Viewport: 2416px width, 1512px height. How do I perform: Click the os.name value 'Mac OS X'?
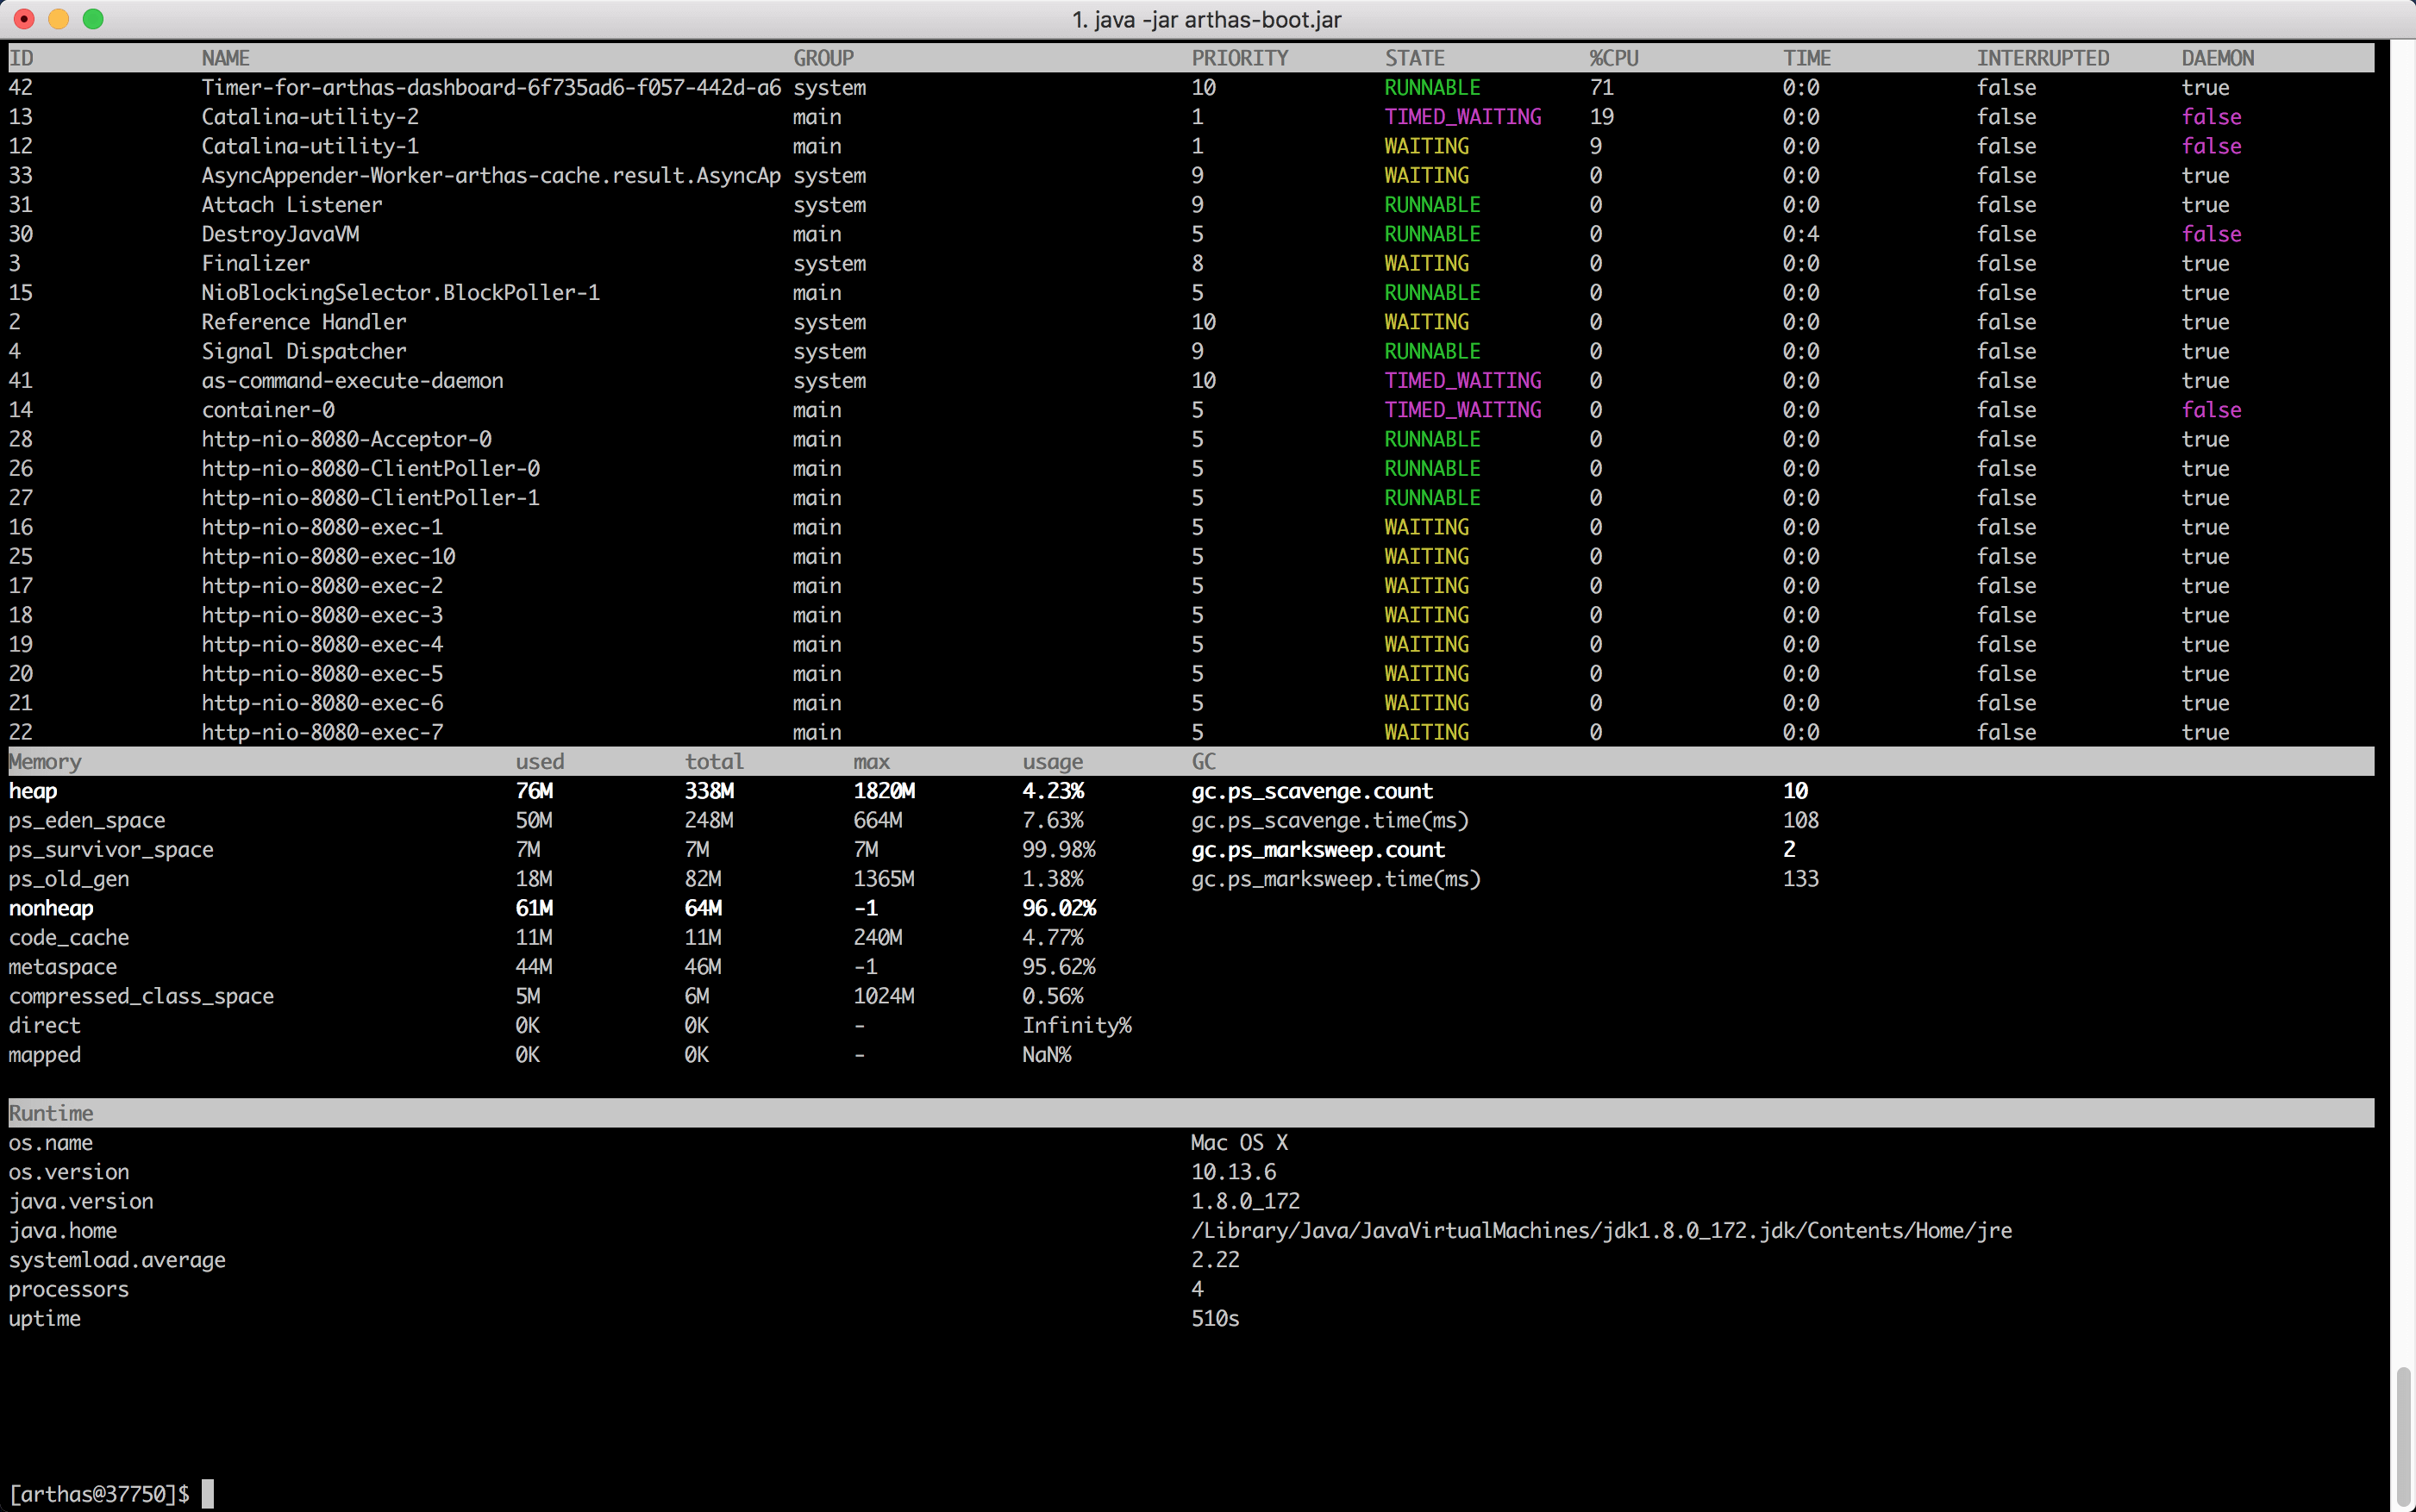click(1239, 1143)
